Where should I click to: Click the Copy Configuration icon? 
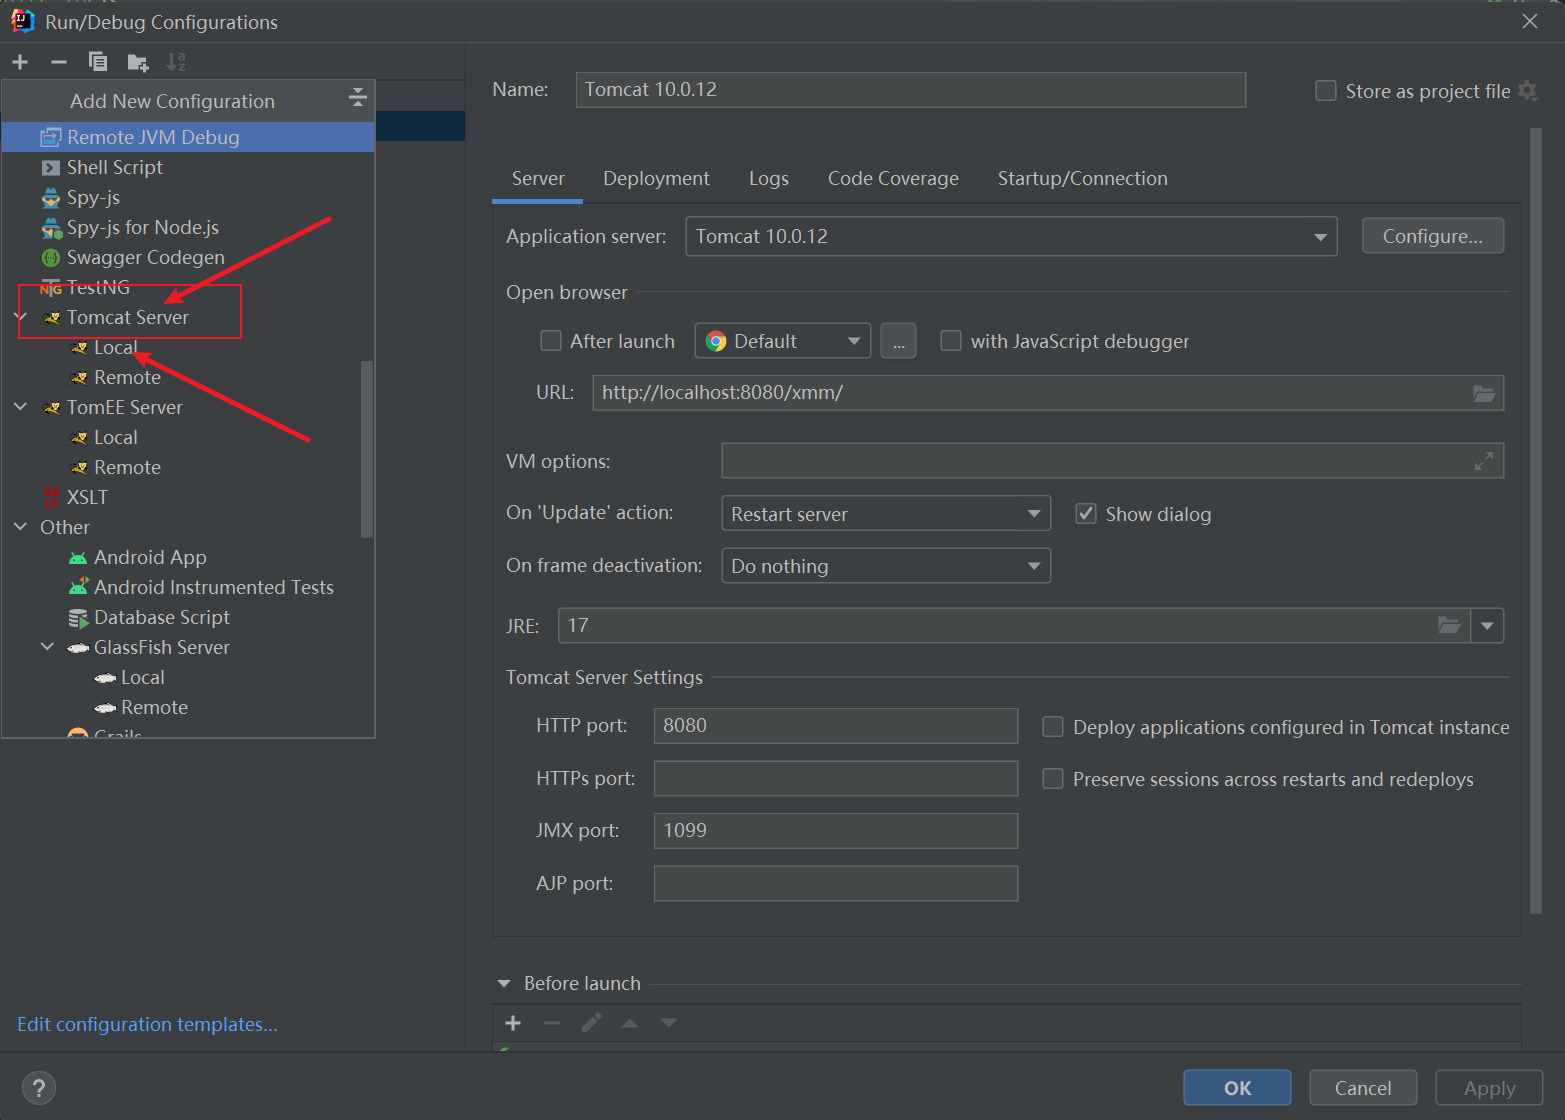click(x=98, y=62)
